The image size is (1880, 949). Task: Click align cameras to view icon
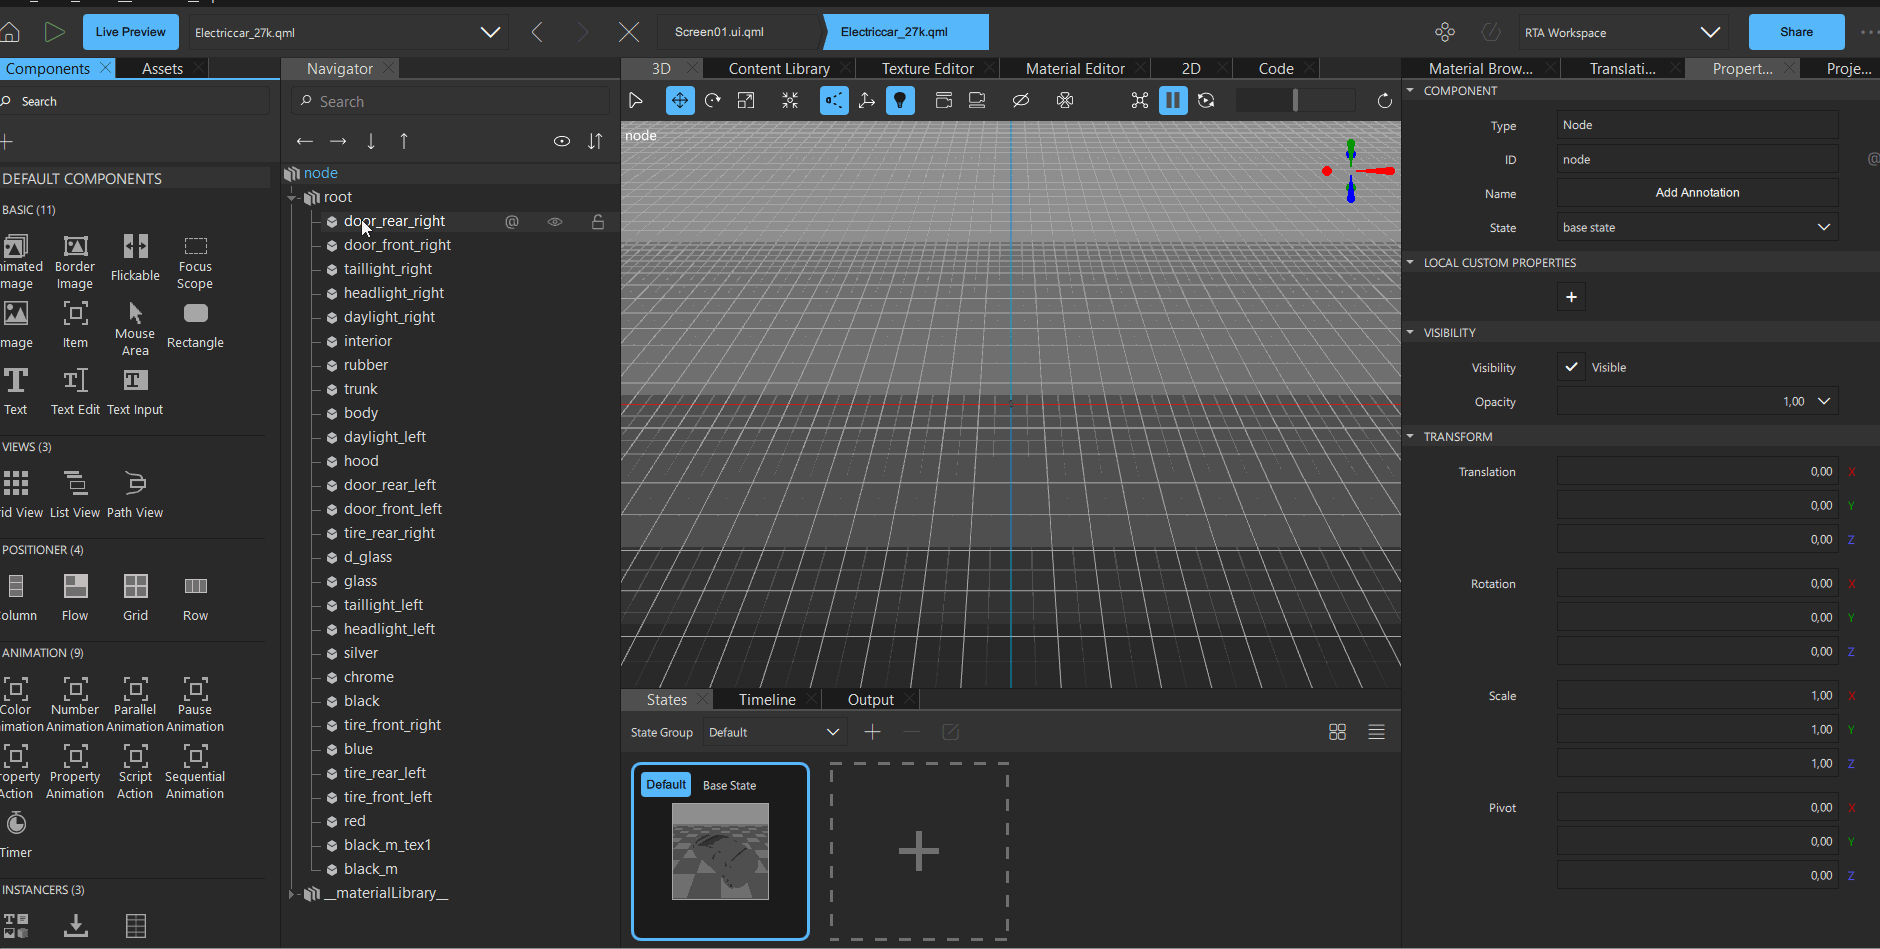(x=944, y=100)
